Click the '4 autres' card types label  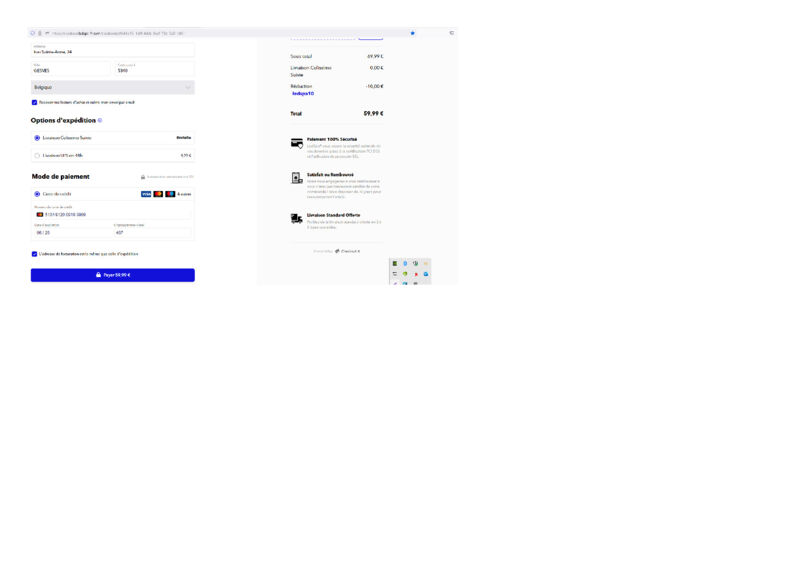coord(184,194)
